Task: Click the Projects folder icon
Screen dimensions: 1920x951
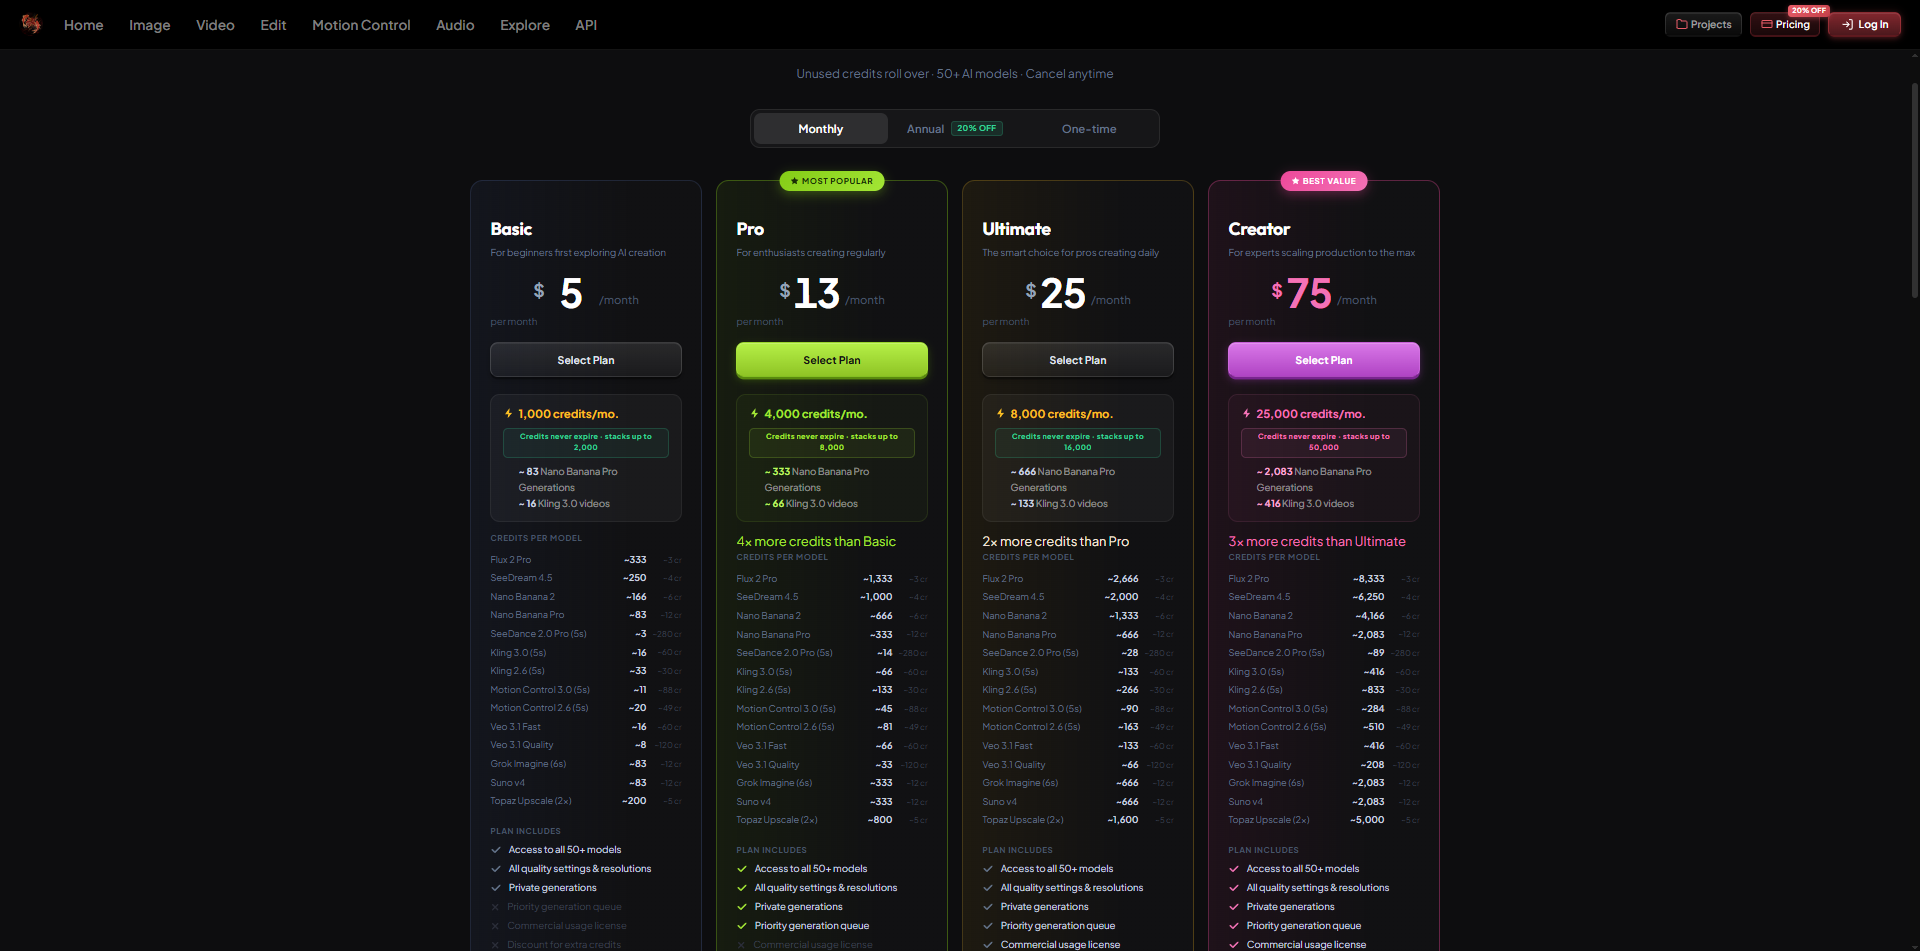Action: pos(1682,24)
